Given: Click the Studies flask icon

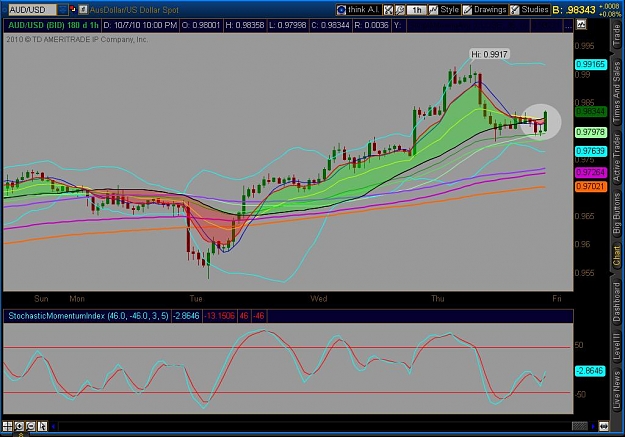Looking at the screenshot, I should click(515, 10).
